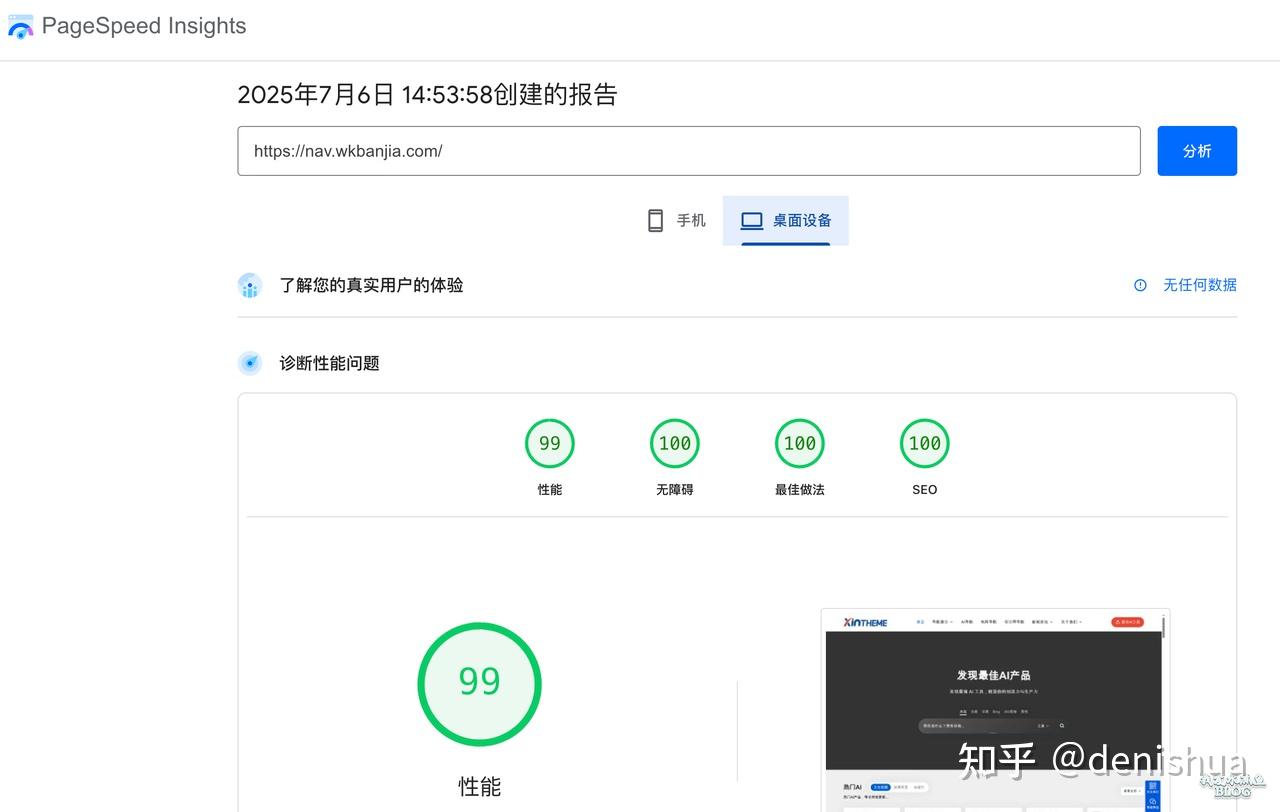Click the SEO label under its gauge
The width and height of the screenshot is (1280, 812).
pos(925,490)
